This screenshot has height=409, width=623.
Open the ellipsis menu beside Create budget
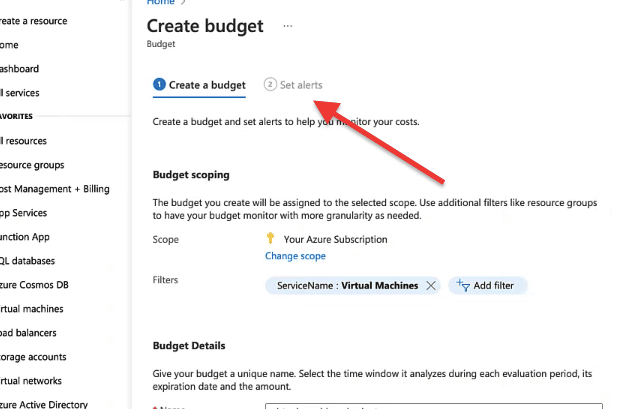[x=288, y=26]
